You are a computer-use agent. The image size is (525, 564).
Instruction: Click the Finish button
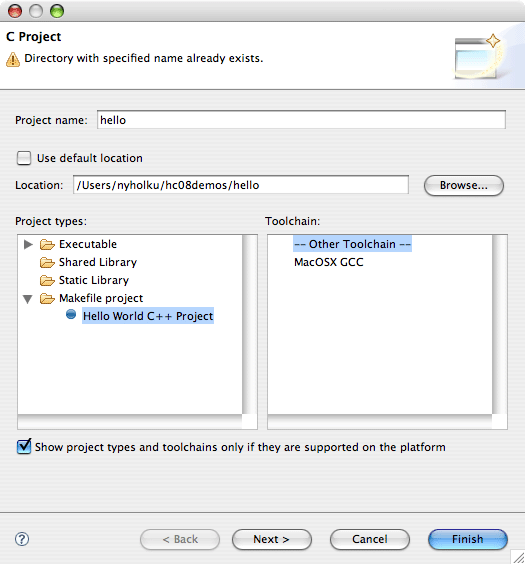[x=468, y=539]
